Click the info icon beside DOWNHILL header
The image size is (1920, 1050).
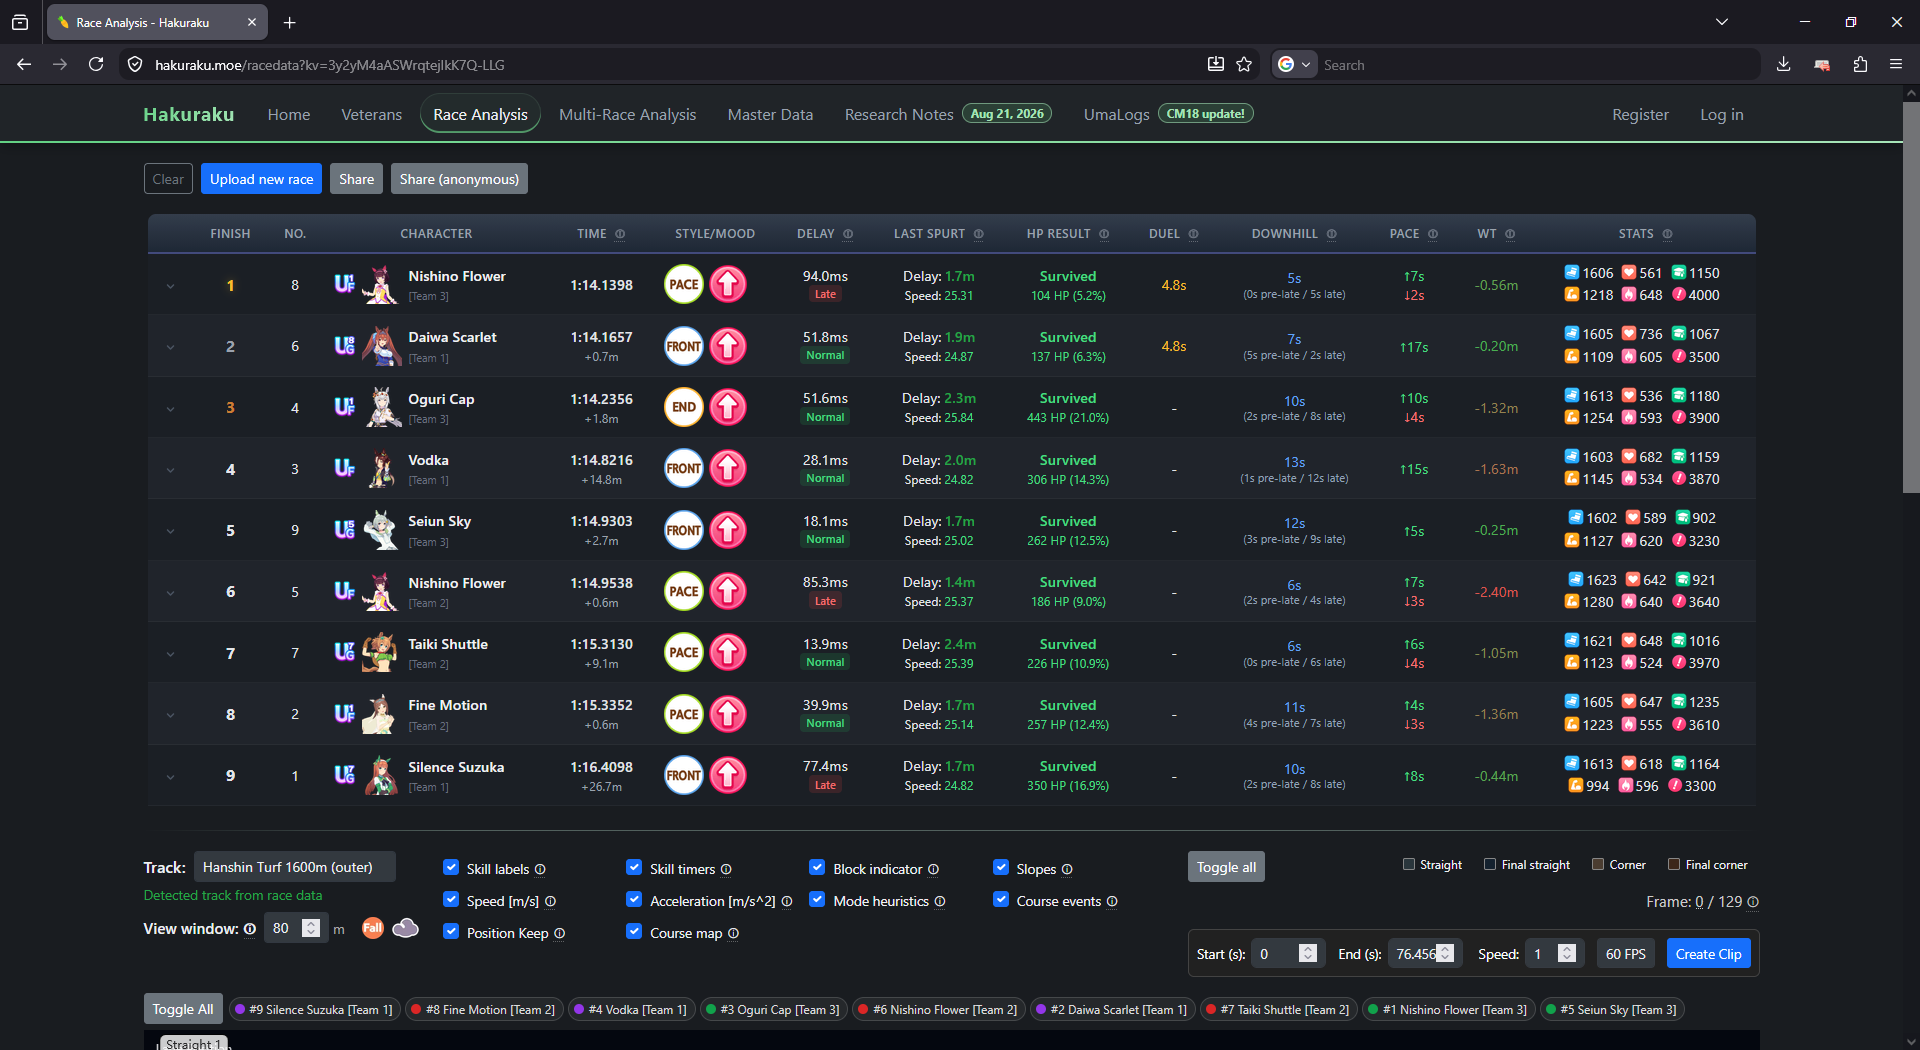[x=1331, y=234]
